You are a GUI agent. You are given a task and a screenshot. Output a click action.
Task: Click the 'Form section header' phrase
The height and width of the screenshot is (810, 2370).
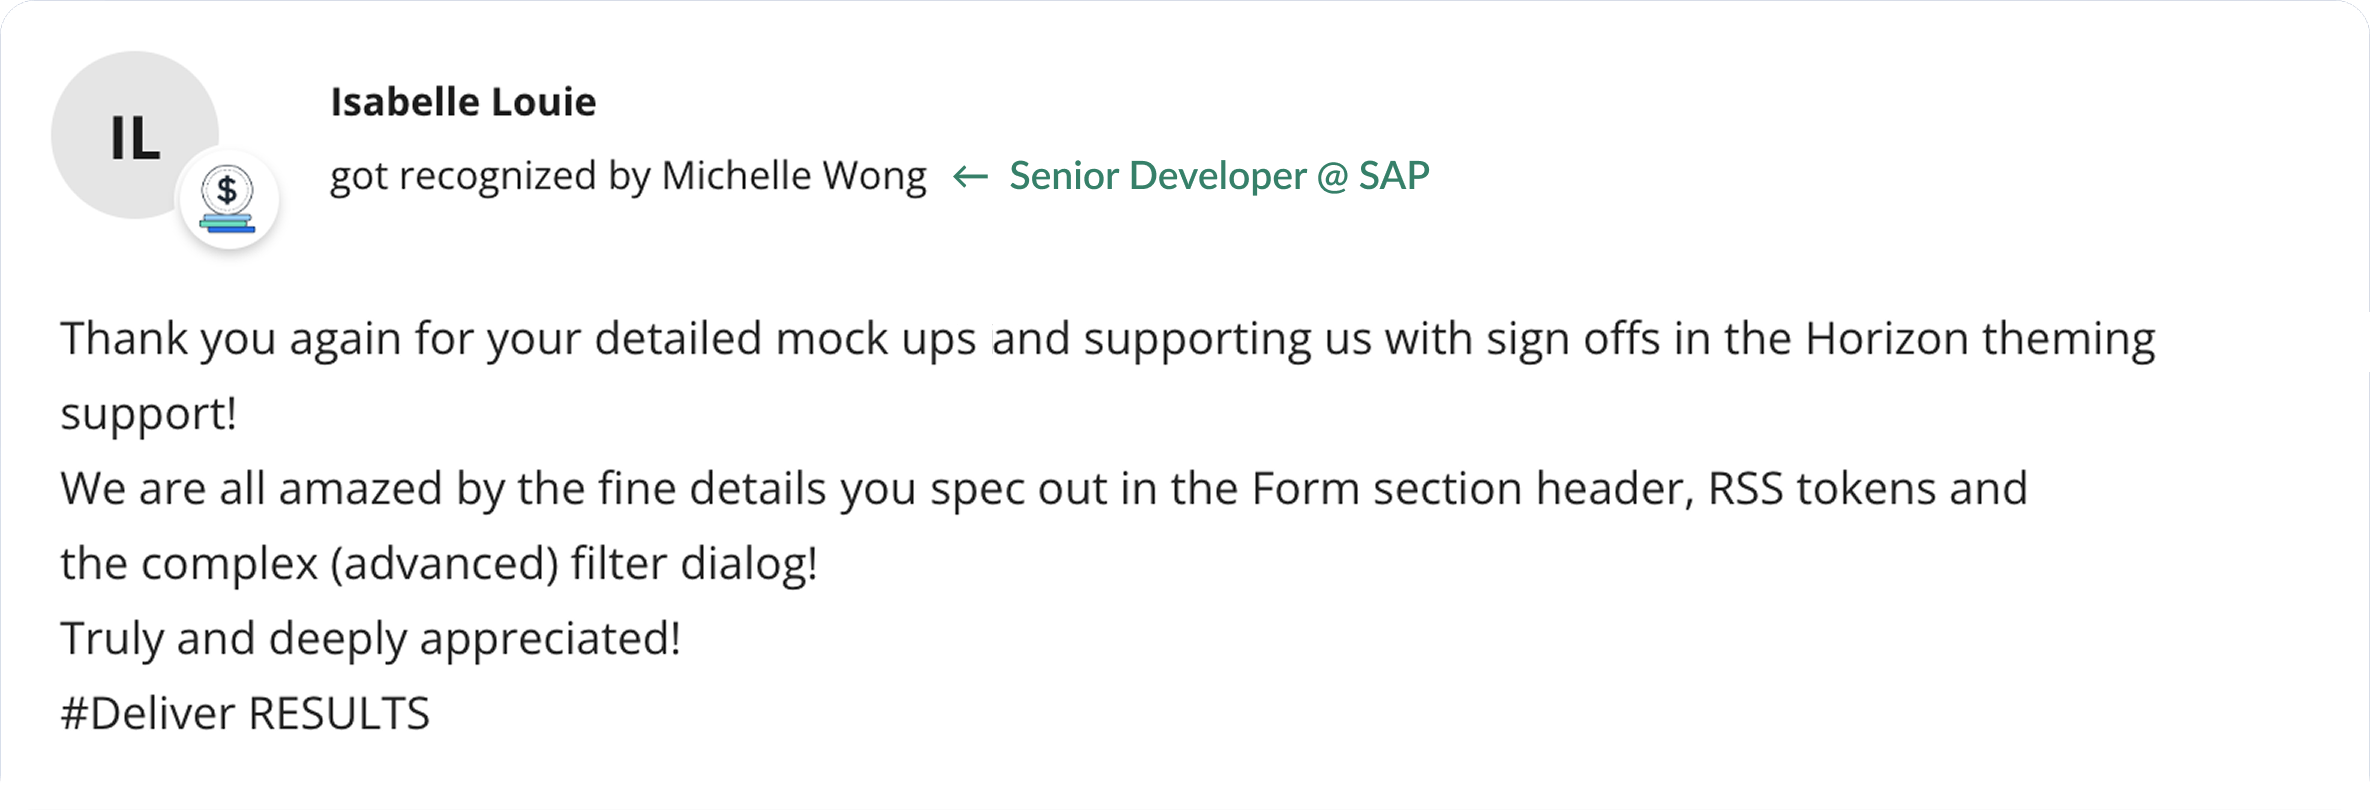tap(1471, 489)
